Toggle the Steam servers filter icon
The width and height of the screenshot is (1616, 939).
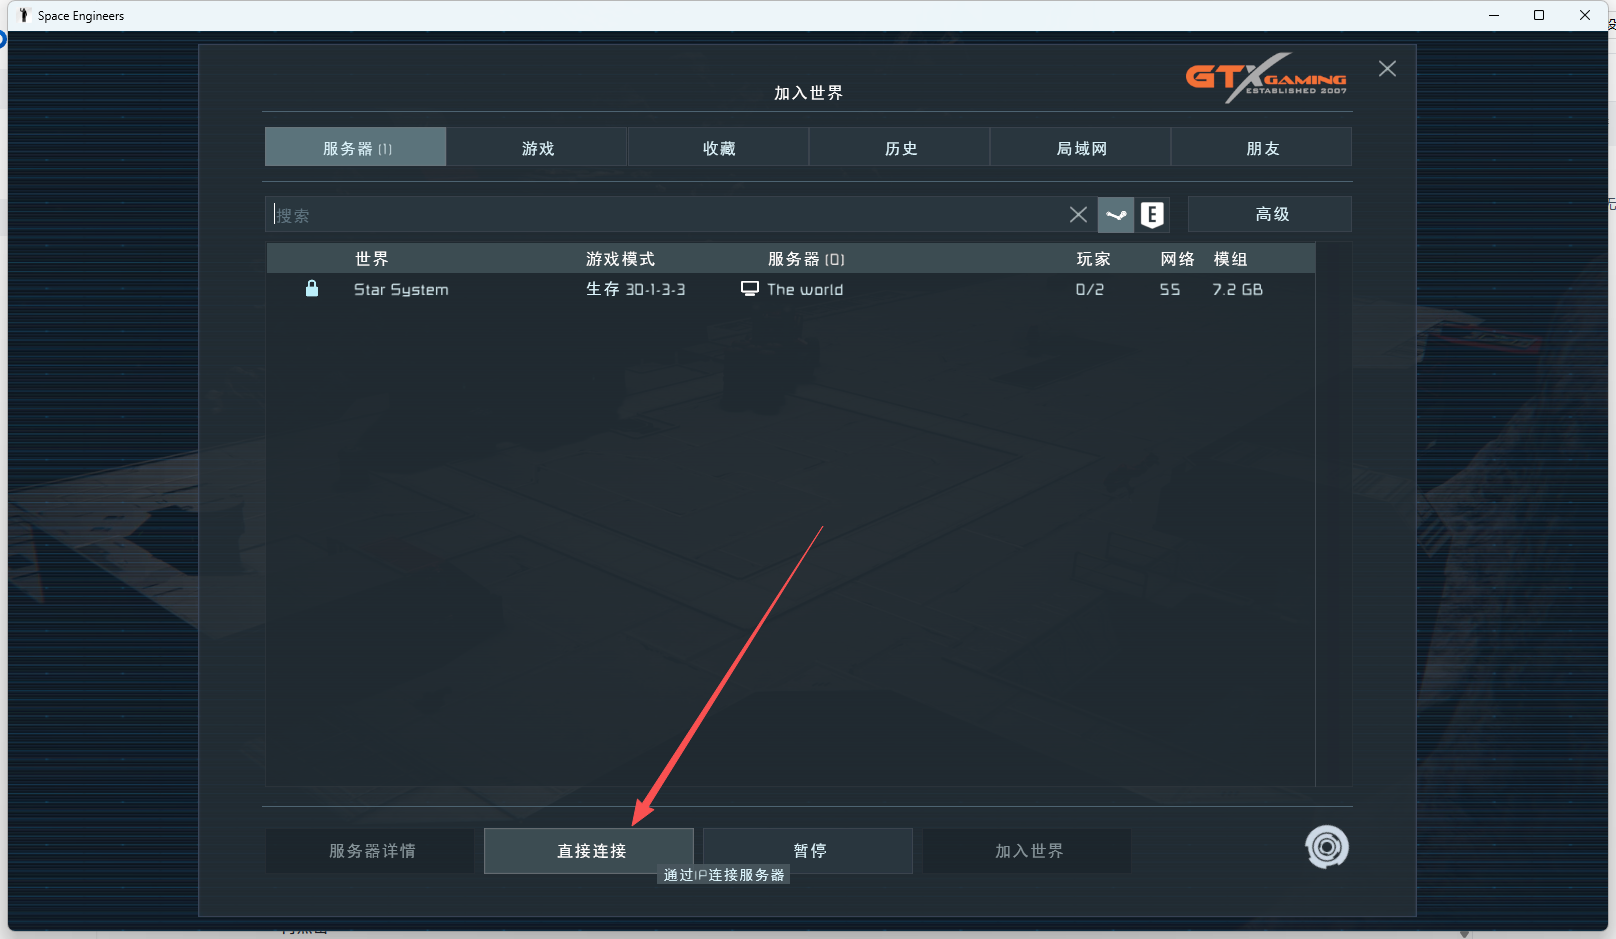[1116, 214]
